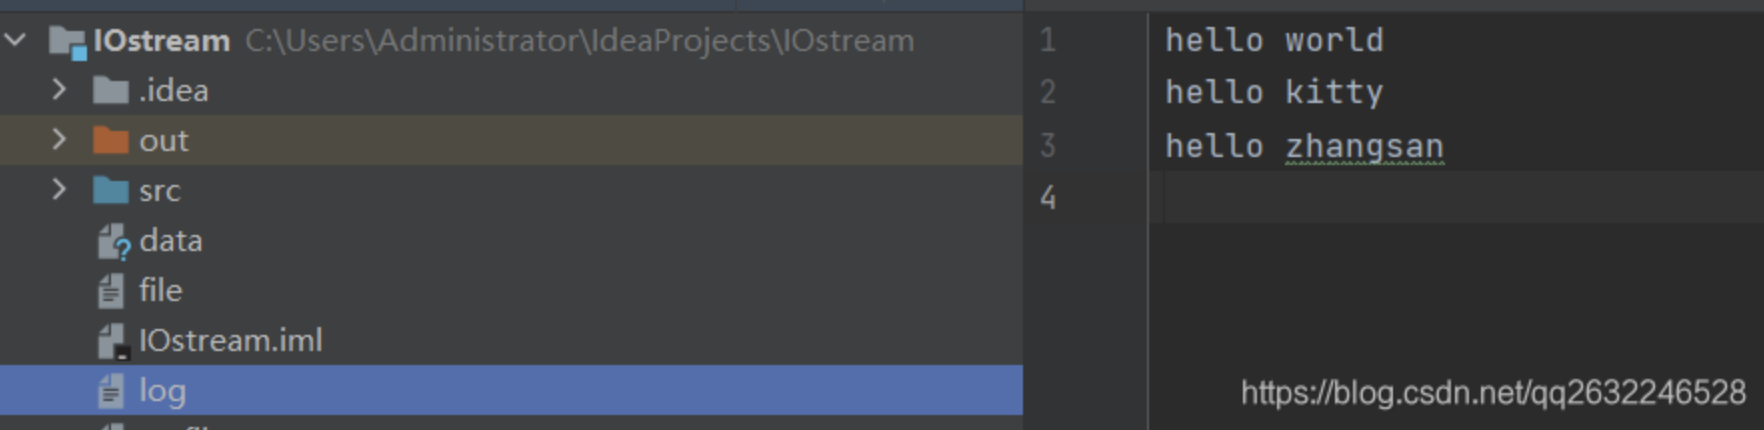This screenshot has height=430, width=1764.
Task: Click the text icon beside "file"
Action: [111, 291]
